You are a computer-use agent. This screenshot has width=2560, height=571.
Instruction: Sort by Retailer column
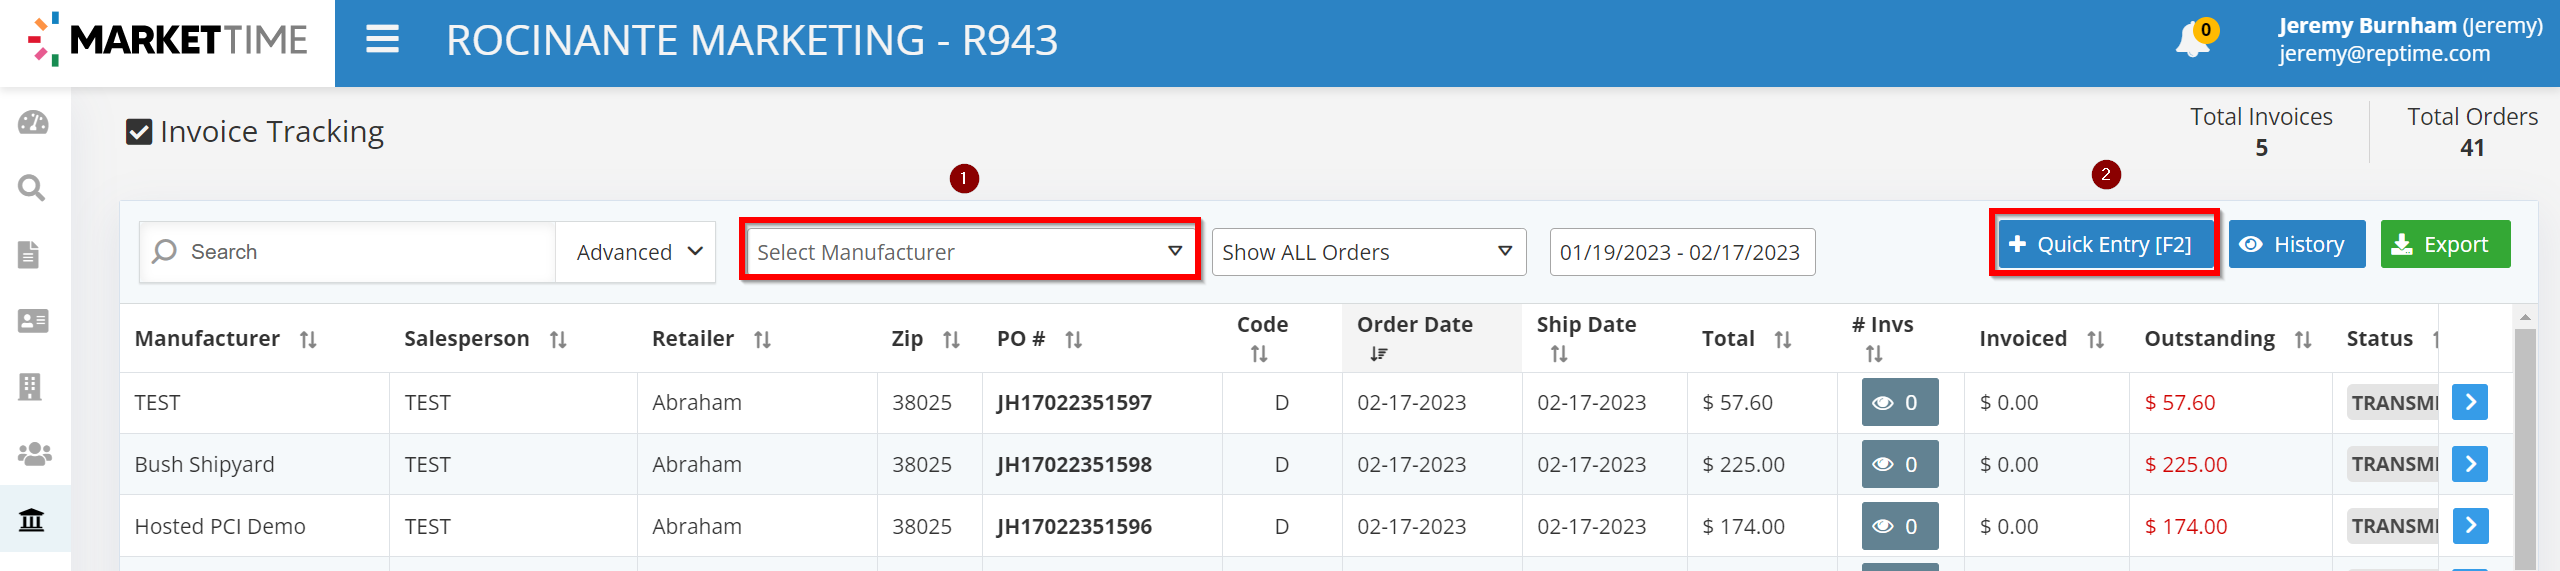tap(762, 340)
